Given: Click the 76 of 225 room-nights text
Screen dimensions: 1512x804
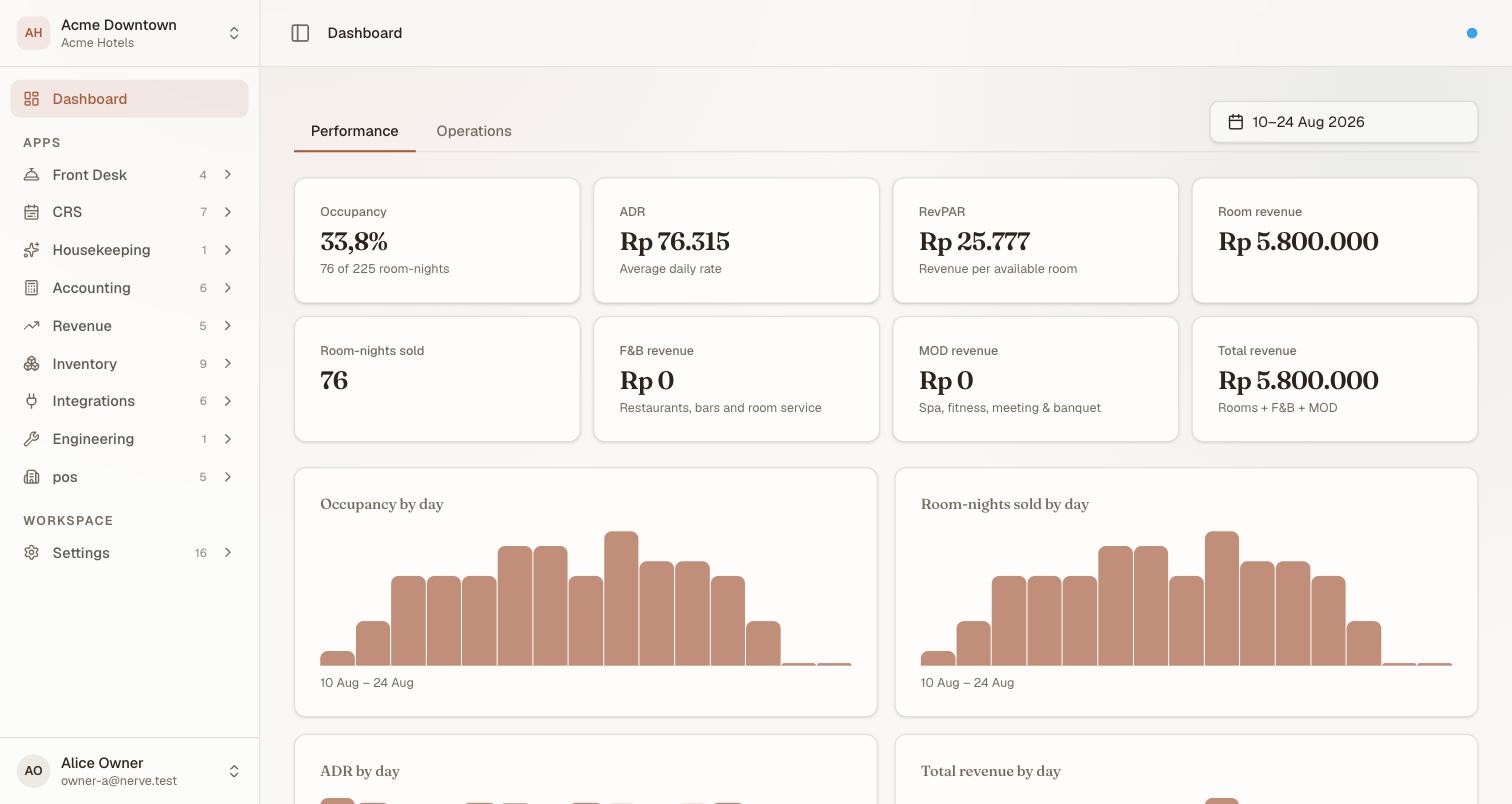Looking at the screenshot, I should coord(385,269).
